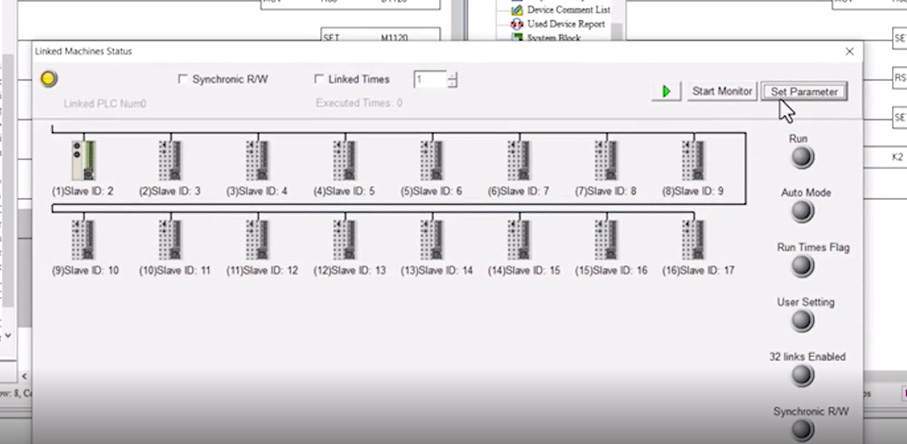The width and height of the screenshot is (907, 444).
Task: Select the Slave ID: 7 PLC icon
Action: tap(519, 161)
